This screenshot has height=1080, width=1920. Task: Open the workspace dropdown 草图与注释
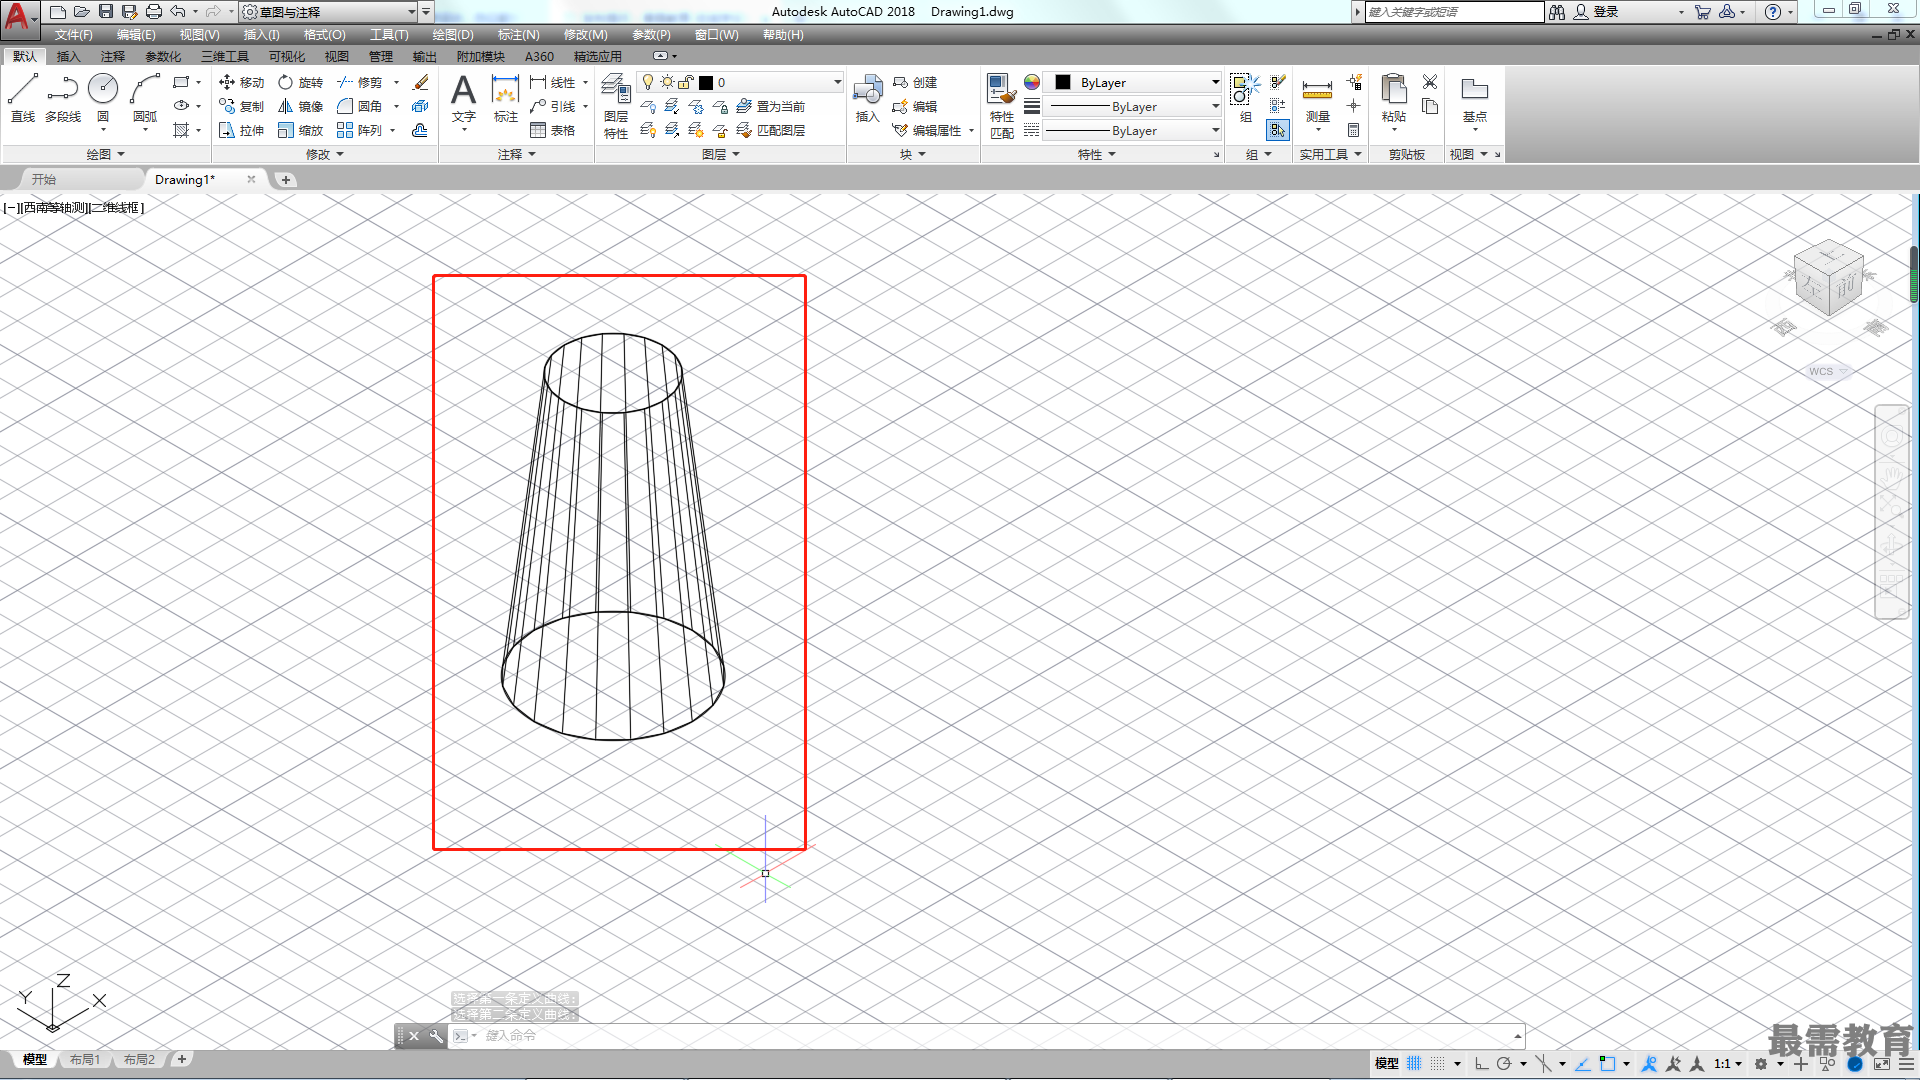click(330, 12)
